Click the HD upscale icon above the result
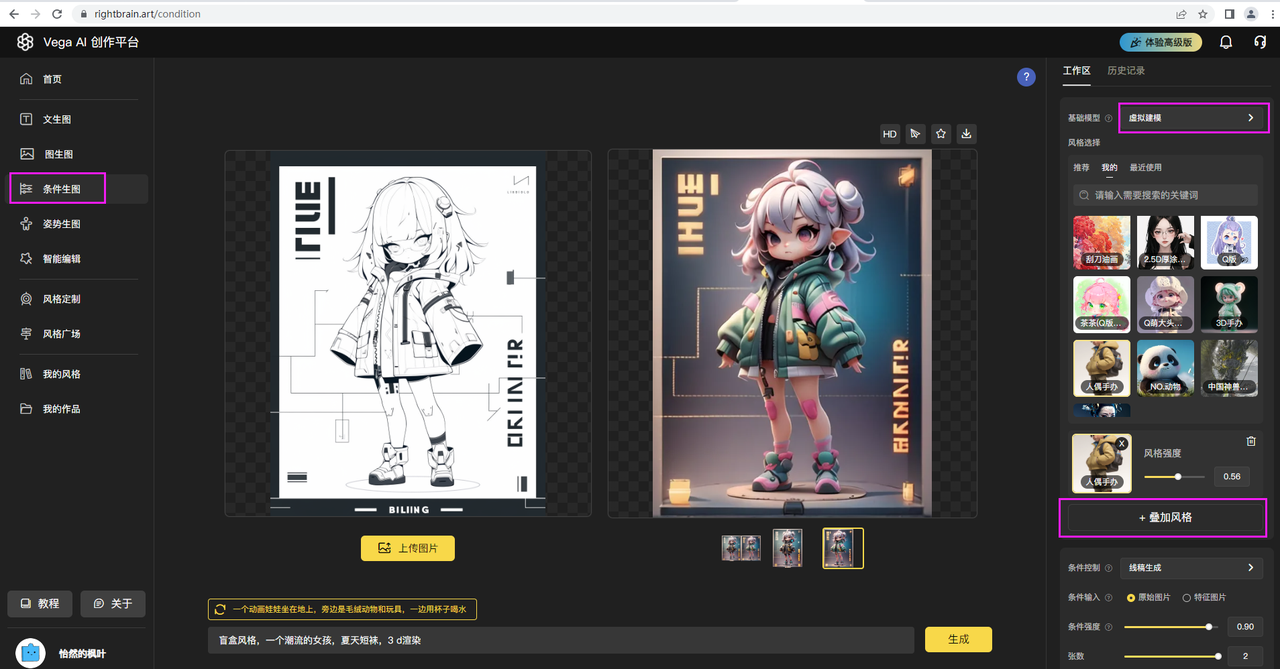1280x669 pixels. 890,133
